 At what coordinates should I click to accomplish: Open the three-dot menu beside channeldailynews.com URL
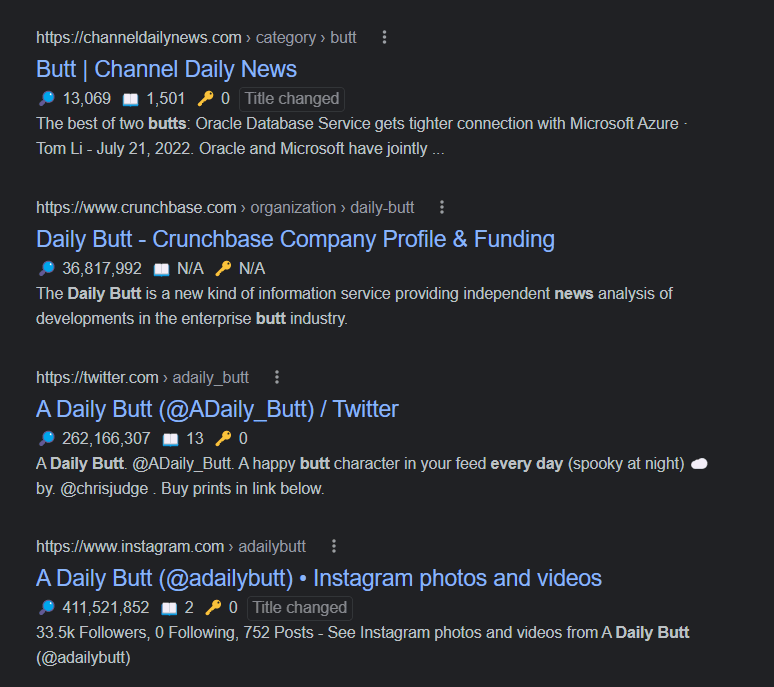click(384, 38)
